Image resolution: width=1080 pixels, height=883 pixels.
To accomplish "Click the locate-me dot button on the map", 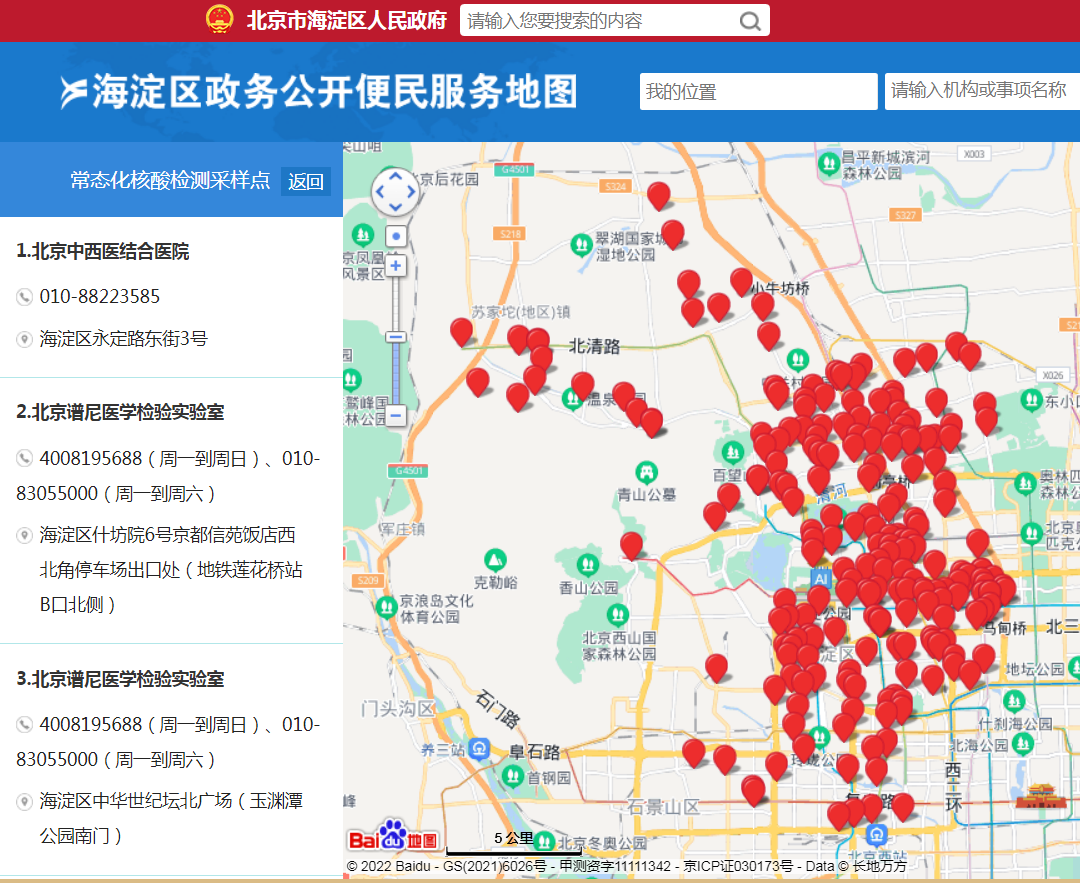I will (396, 237).
